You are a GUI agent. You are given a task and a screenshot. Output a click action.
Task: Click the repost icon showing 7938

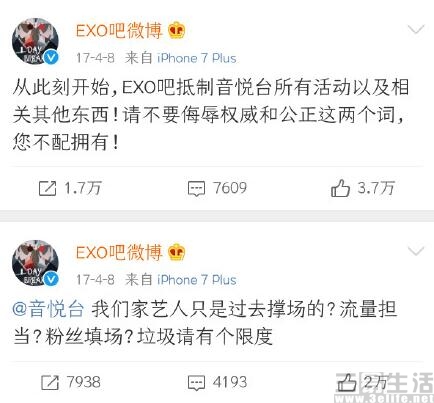(50, 382)
